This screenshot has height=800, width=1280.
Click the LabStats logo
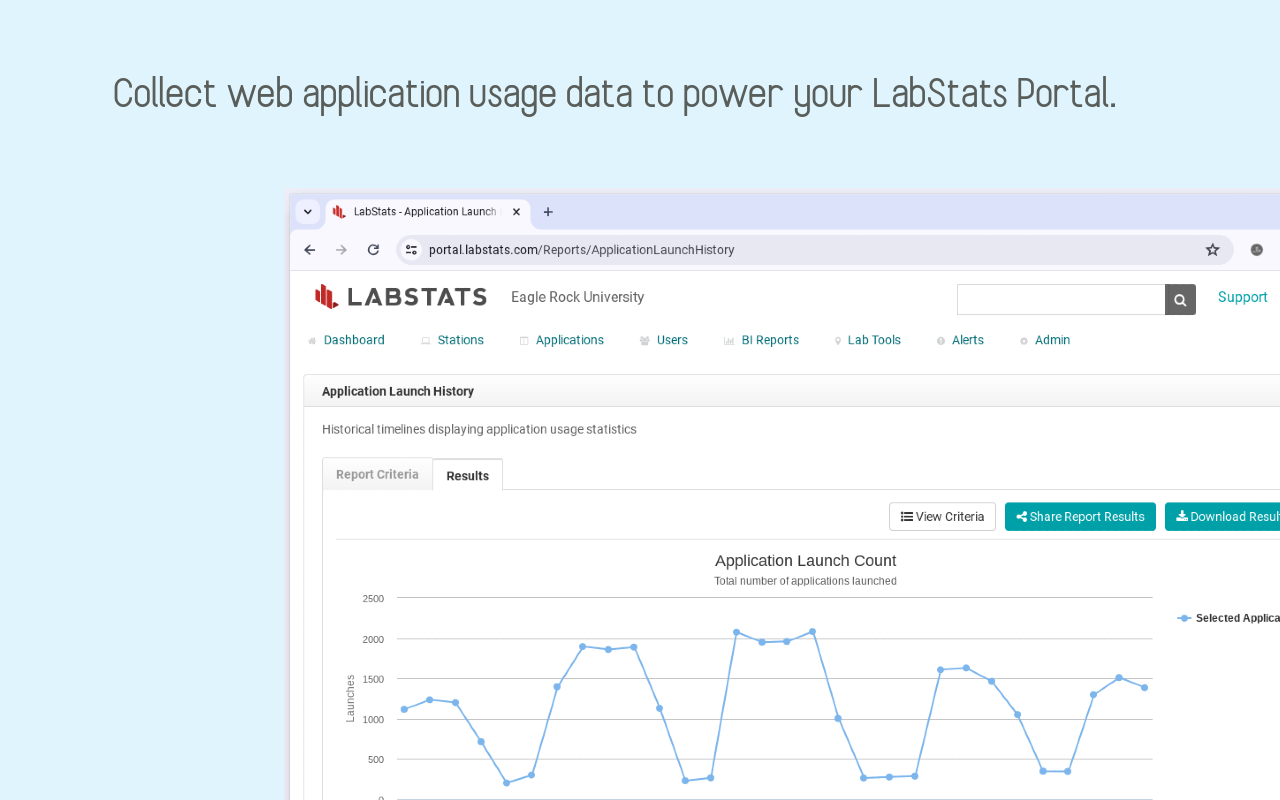[400, 296]
